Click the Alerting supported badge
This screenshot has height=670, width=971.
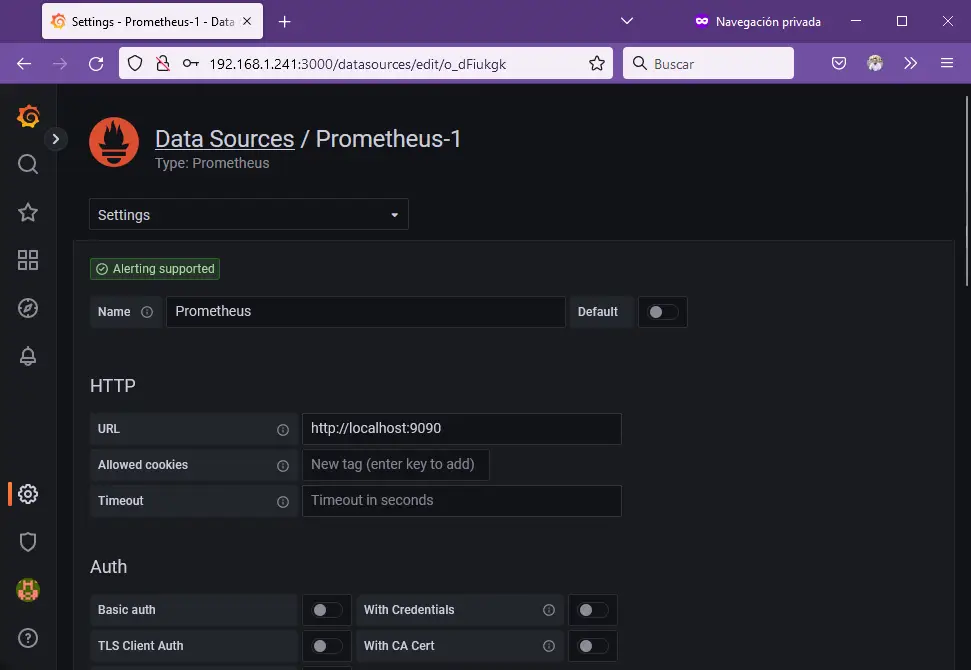[x=155, y=269]
